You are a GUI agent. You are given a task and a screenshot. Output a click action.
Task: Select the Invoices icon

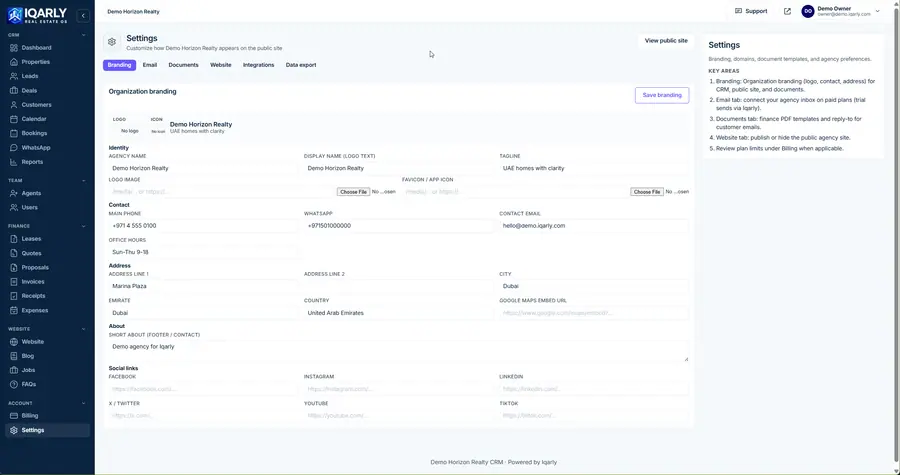[14, 282]
